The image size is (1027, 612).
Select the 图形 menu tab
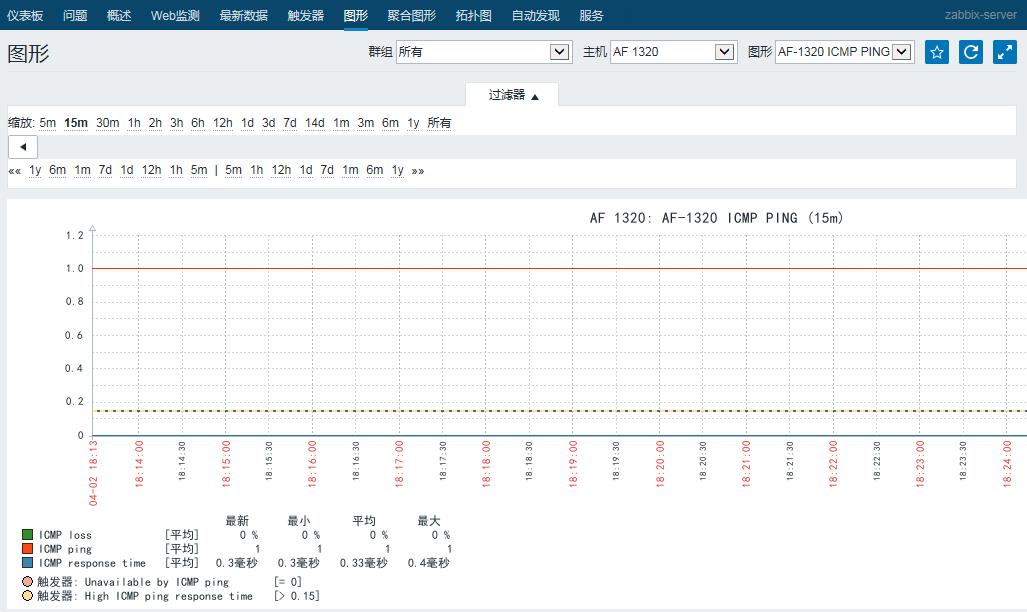356,16
